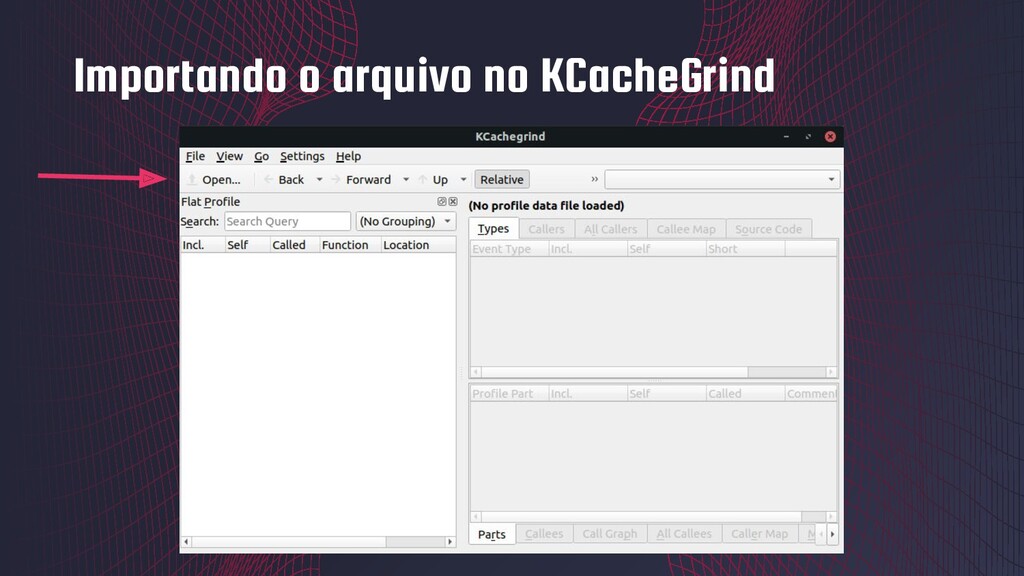Image resolution: width=1024 pixels, height=576 pixels.
Task: Open the (No Grouping) dropdown
Action: (x=406, y=221)
